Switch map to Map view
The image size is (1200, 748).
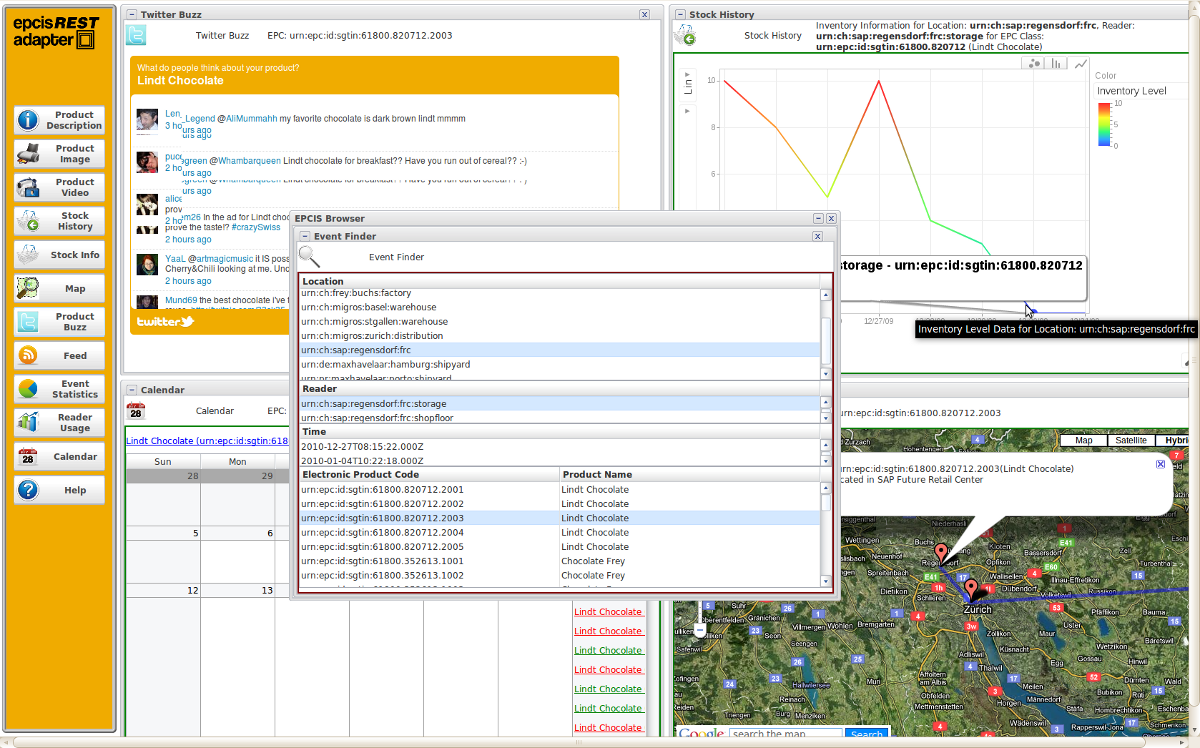[x=1083, y=440]
